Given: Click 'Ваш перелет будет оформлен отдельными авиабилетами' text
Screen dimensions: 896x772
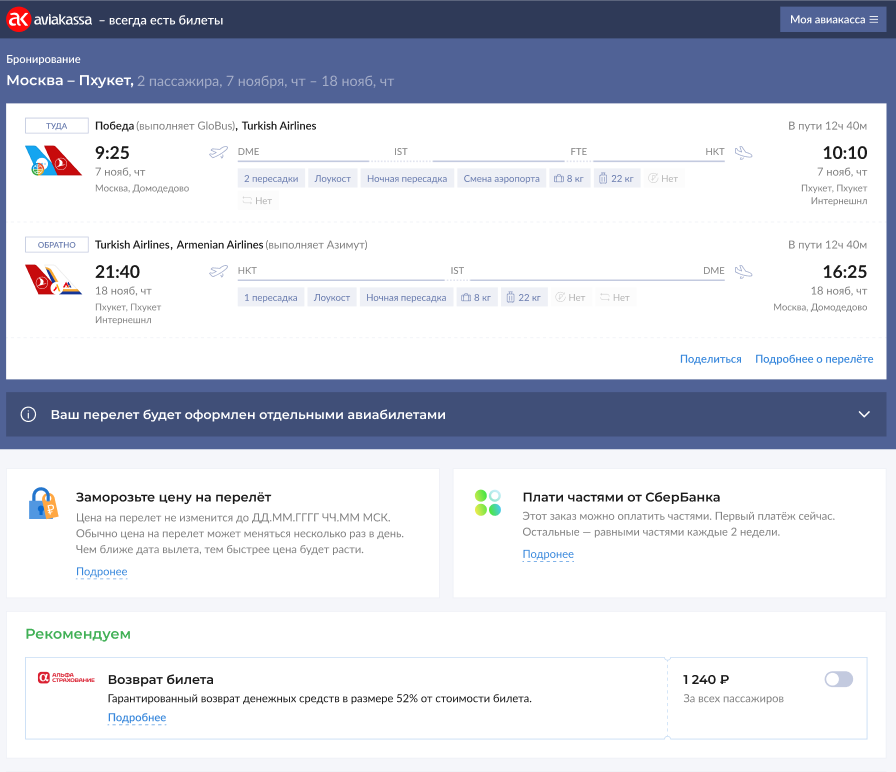Looking at the screenshot, I should point(248,415).
